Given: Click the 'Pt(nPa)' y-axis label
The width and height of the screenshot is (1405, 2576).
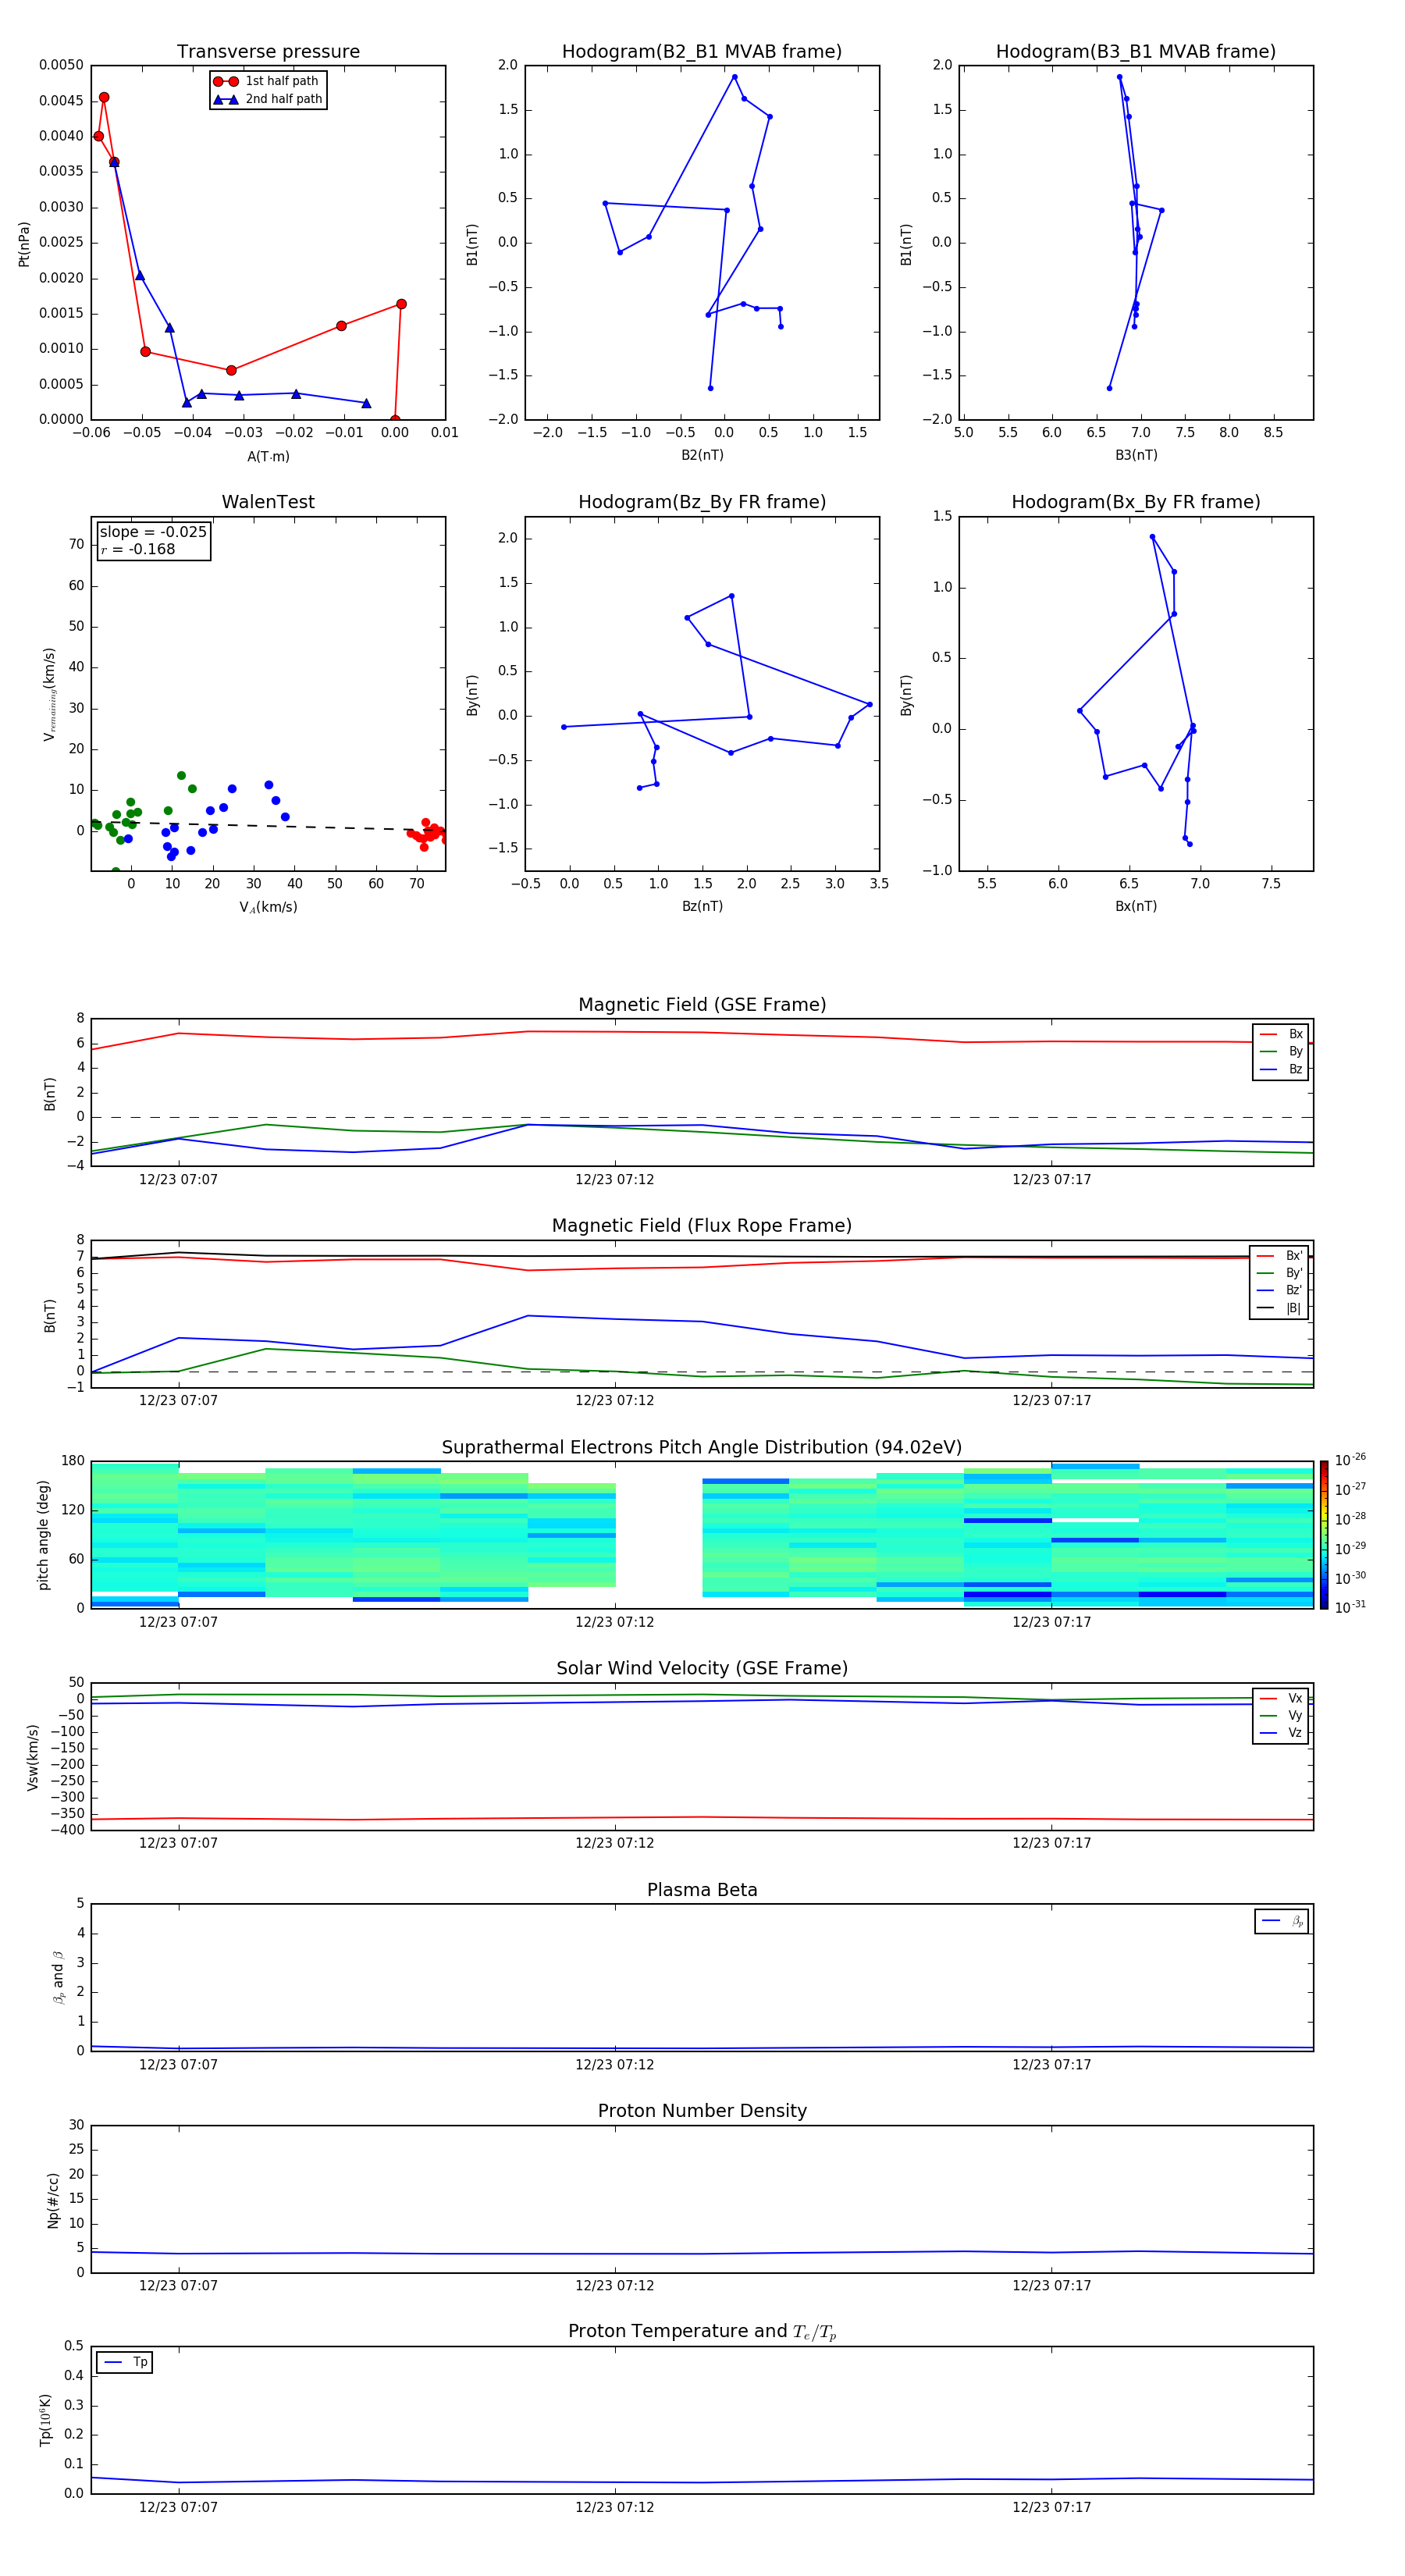Looking at the screenshot, I should coord(24,244).
